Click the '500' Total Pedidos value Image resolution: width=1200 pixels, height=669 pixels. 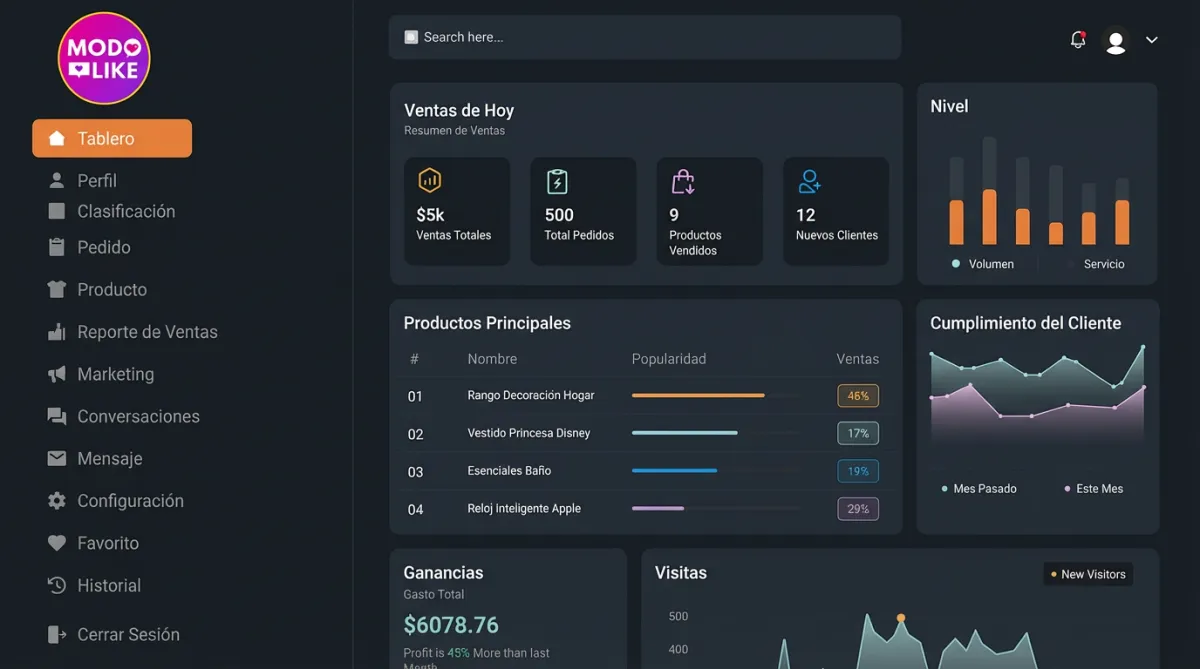(559, 215)
